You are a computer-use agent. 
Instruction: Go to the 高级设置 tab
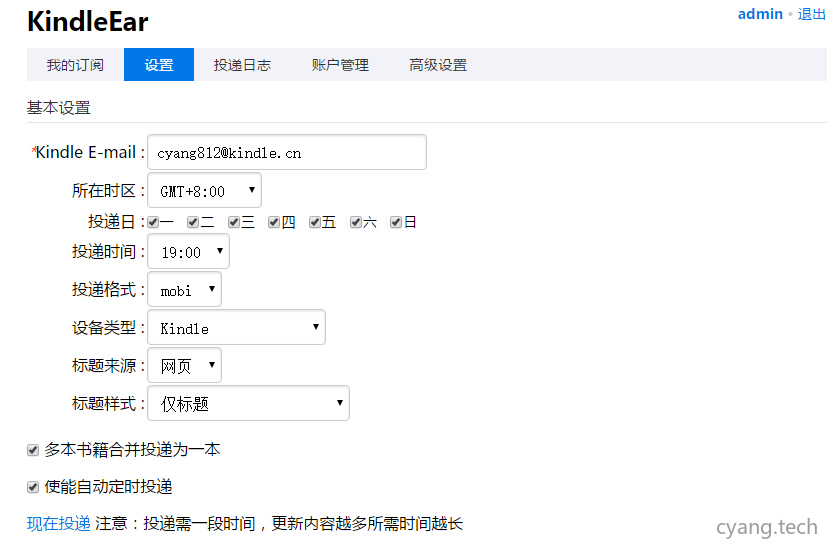coord(438,65)
